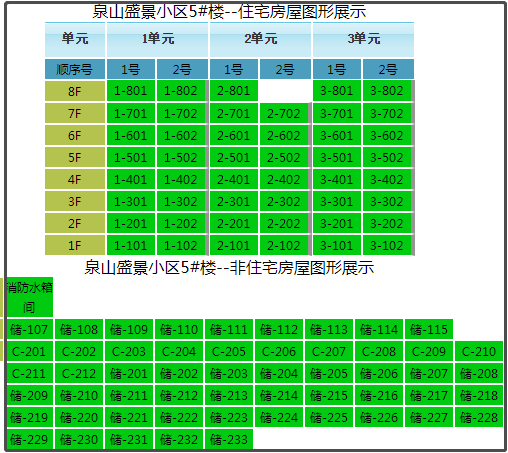Viewport: 508px width, 453px height.
Task: Select the 消防水箱间 cell
Action: pyautogui.click(x=29, y=297)
